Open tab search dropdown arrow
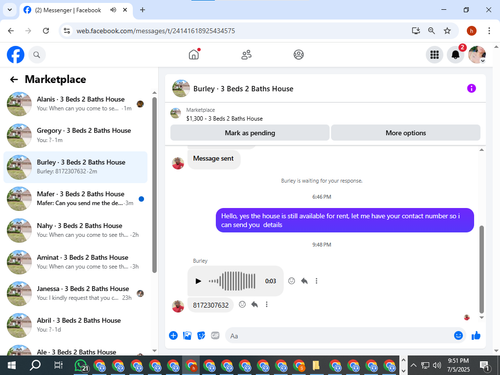This screenshot has width=500, height=375. 10,10
